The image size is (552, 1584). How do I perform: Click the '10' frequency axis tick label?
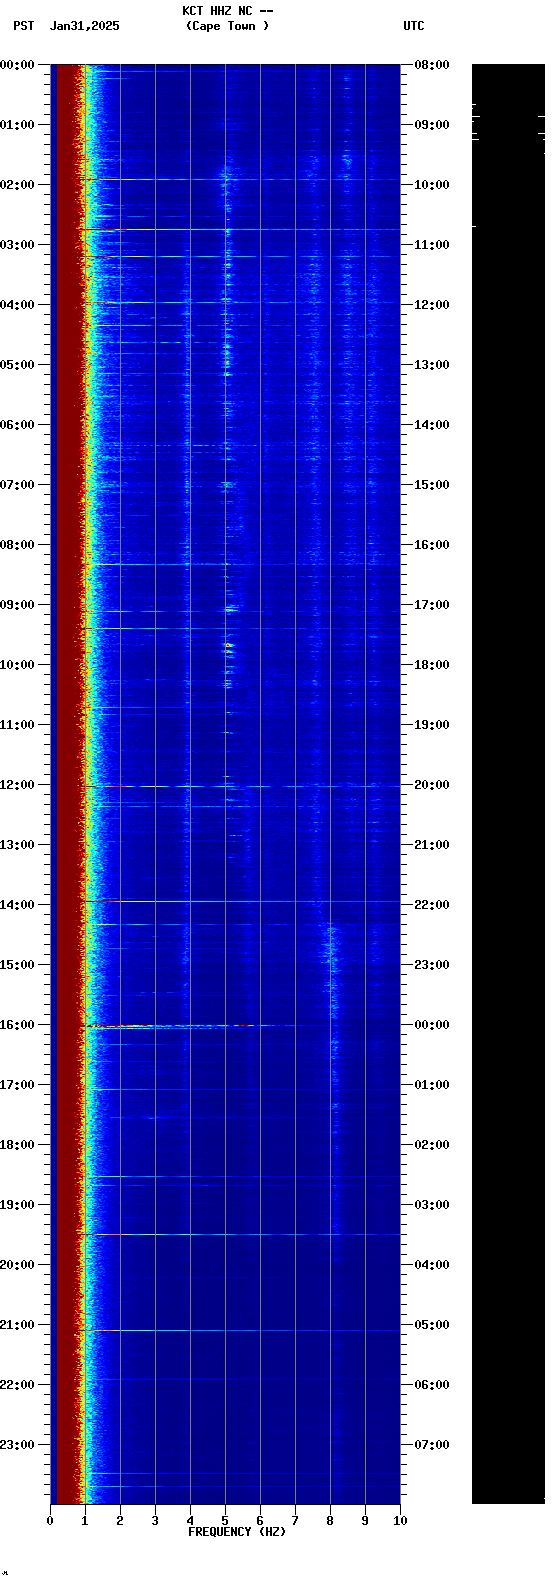click(x=400, y=1521)
